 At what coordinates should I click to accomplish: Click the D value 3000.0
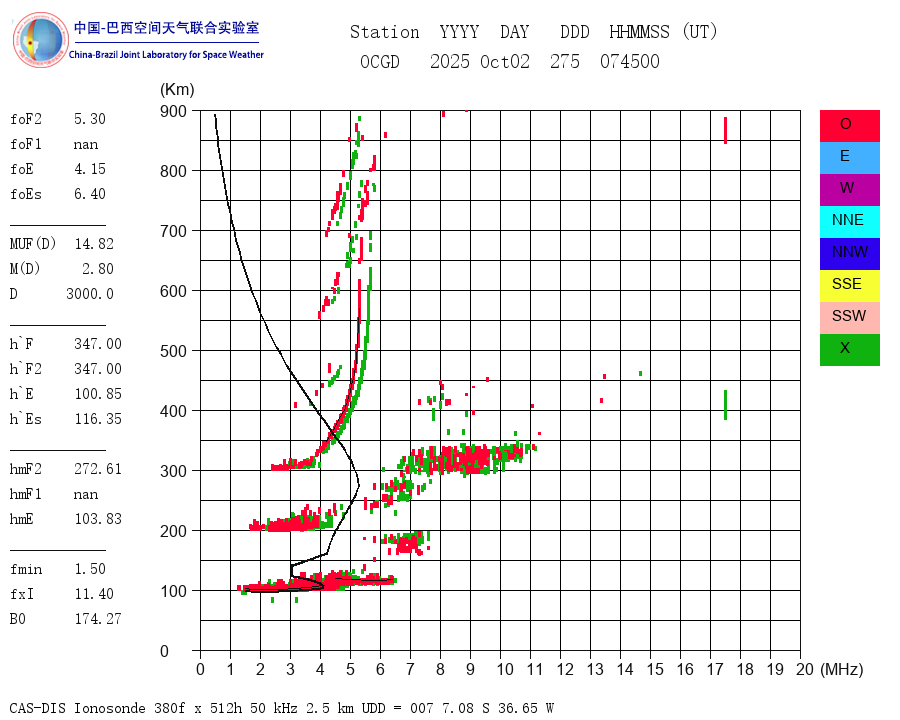[x=90, y=294]
